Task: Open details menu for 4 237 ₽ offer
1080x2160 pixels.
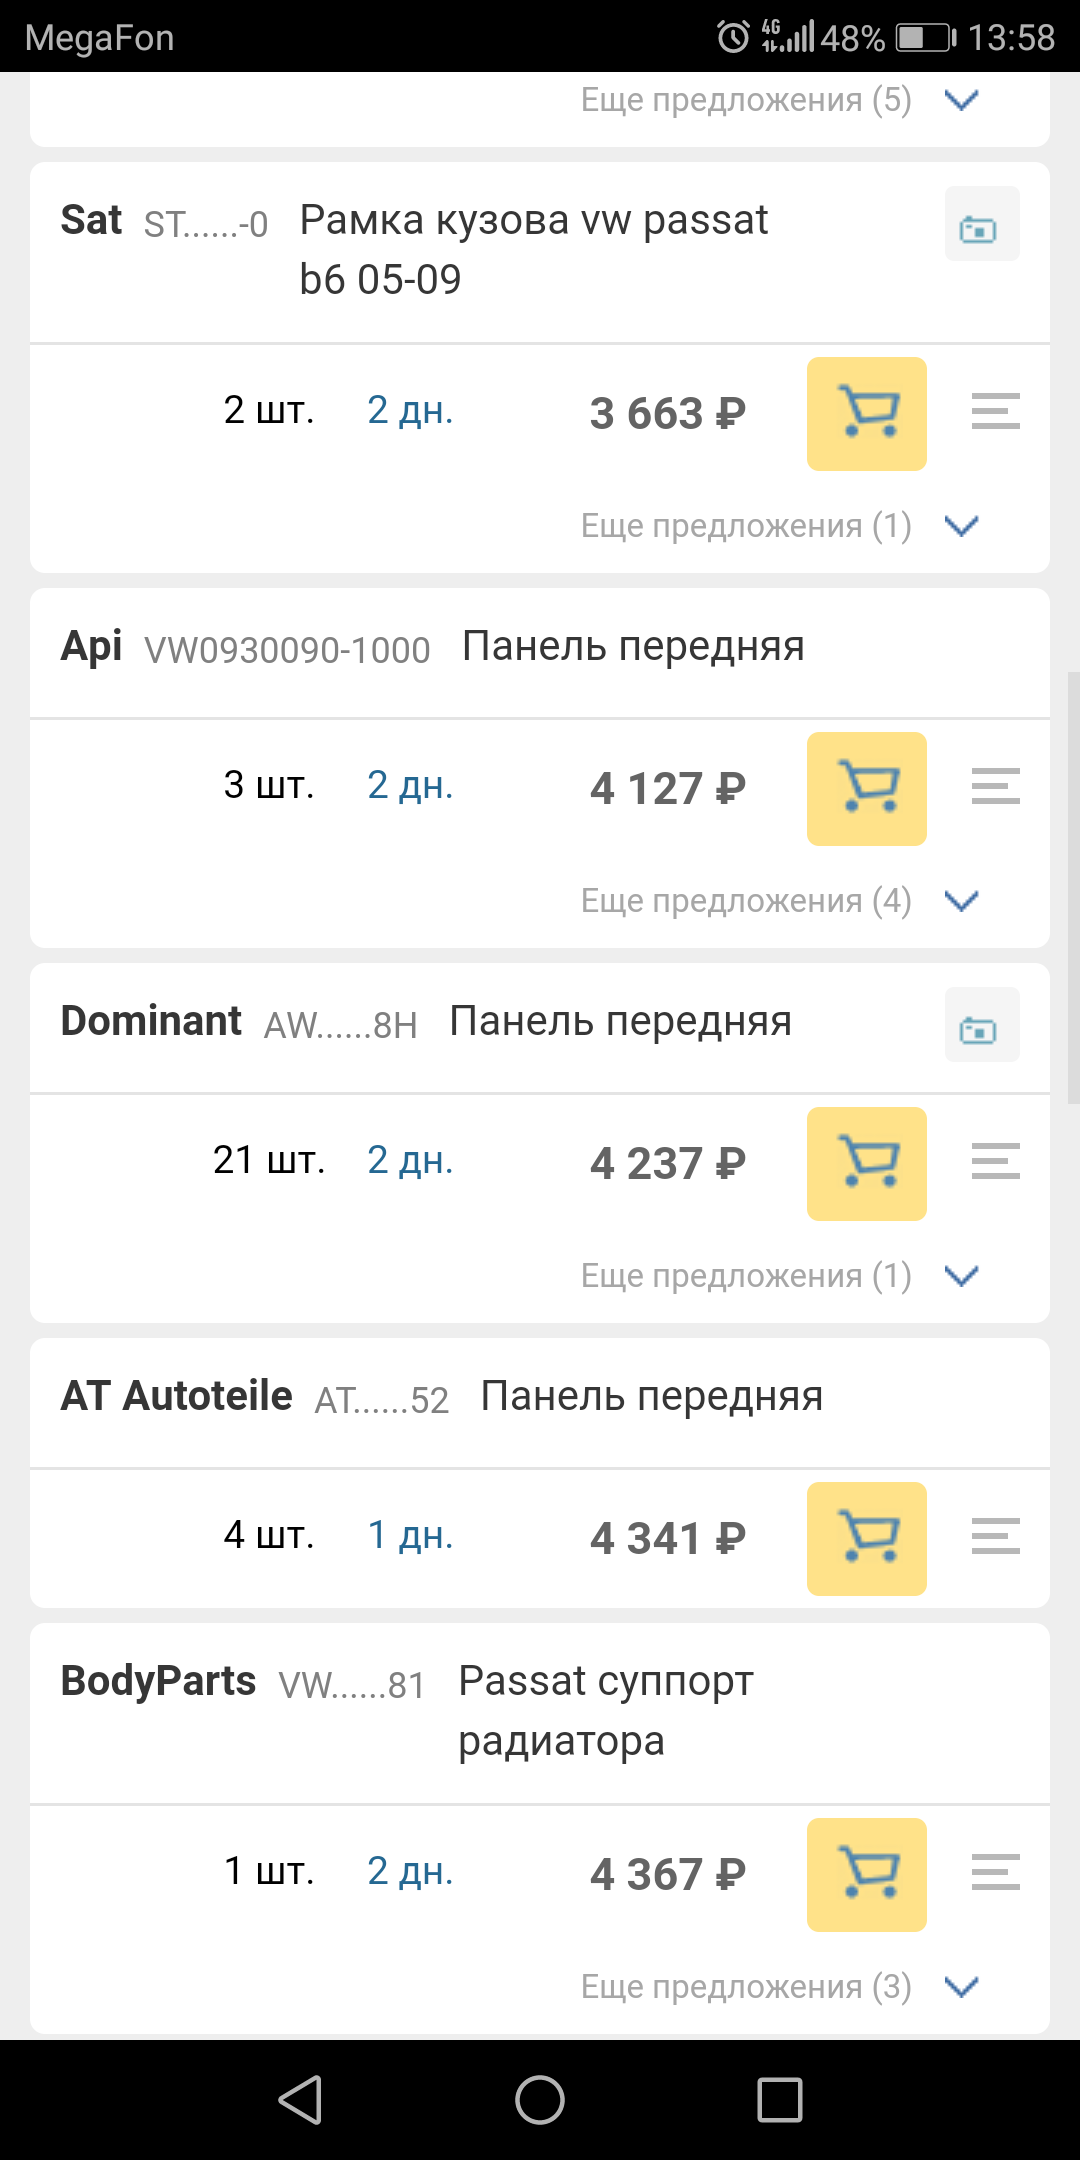Action: [995, 1161]
